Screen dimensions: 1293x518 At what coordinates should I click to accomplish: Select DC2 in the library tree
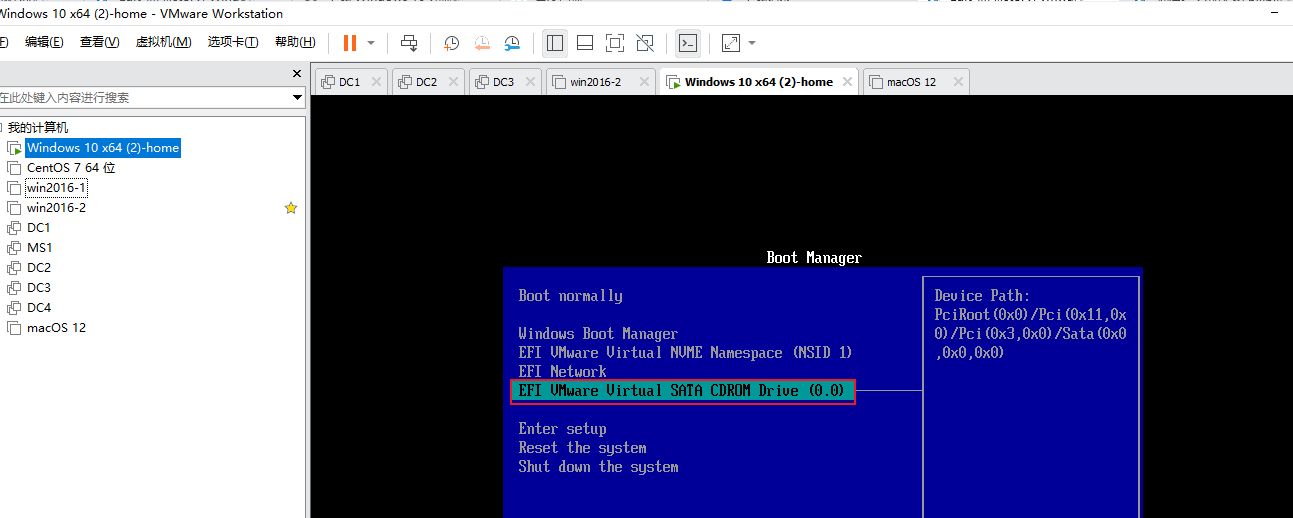(x=39, y=268)
